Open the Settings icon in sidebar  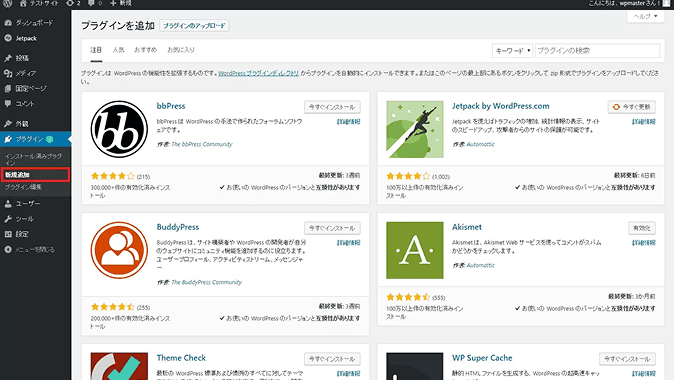[8, 234]
